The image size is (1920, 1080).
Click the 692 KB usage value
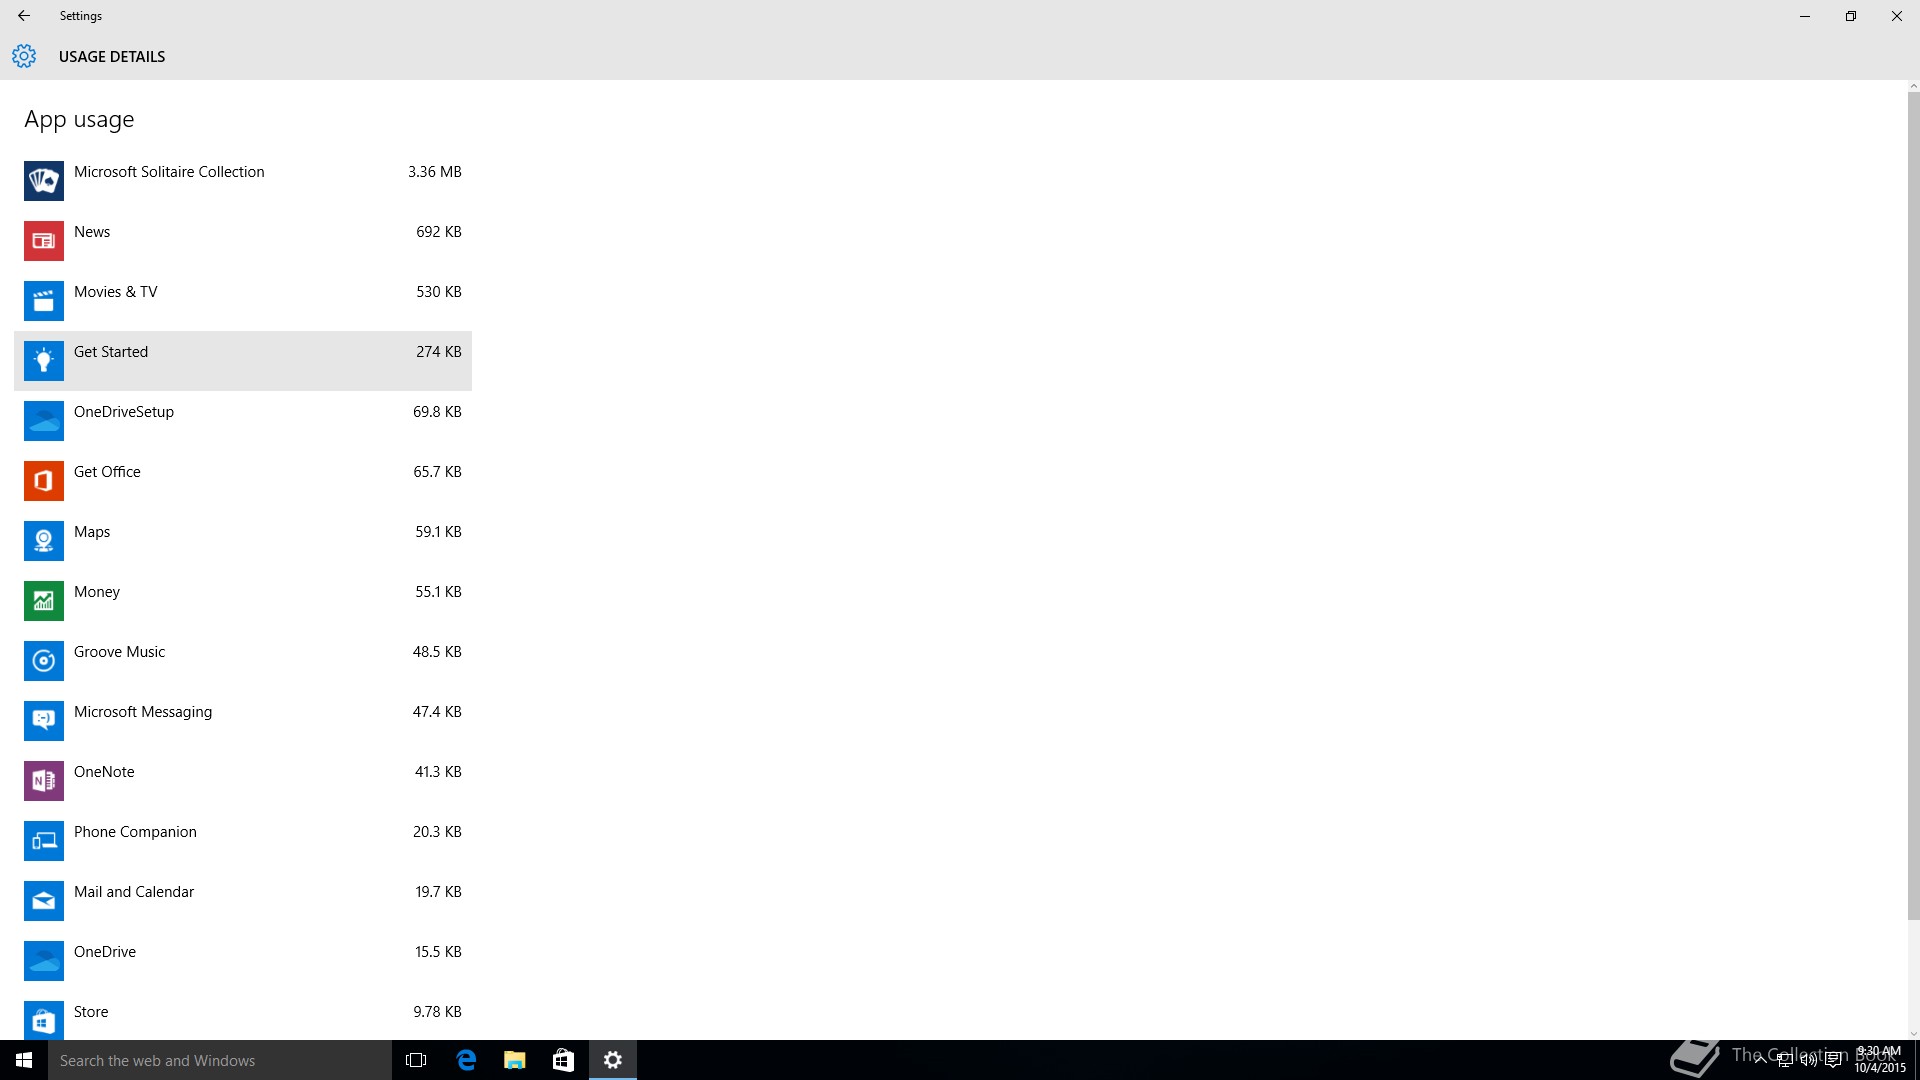[439, 232]
